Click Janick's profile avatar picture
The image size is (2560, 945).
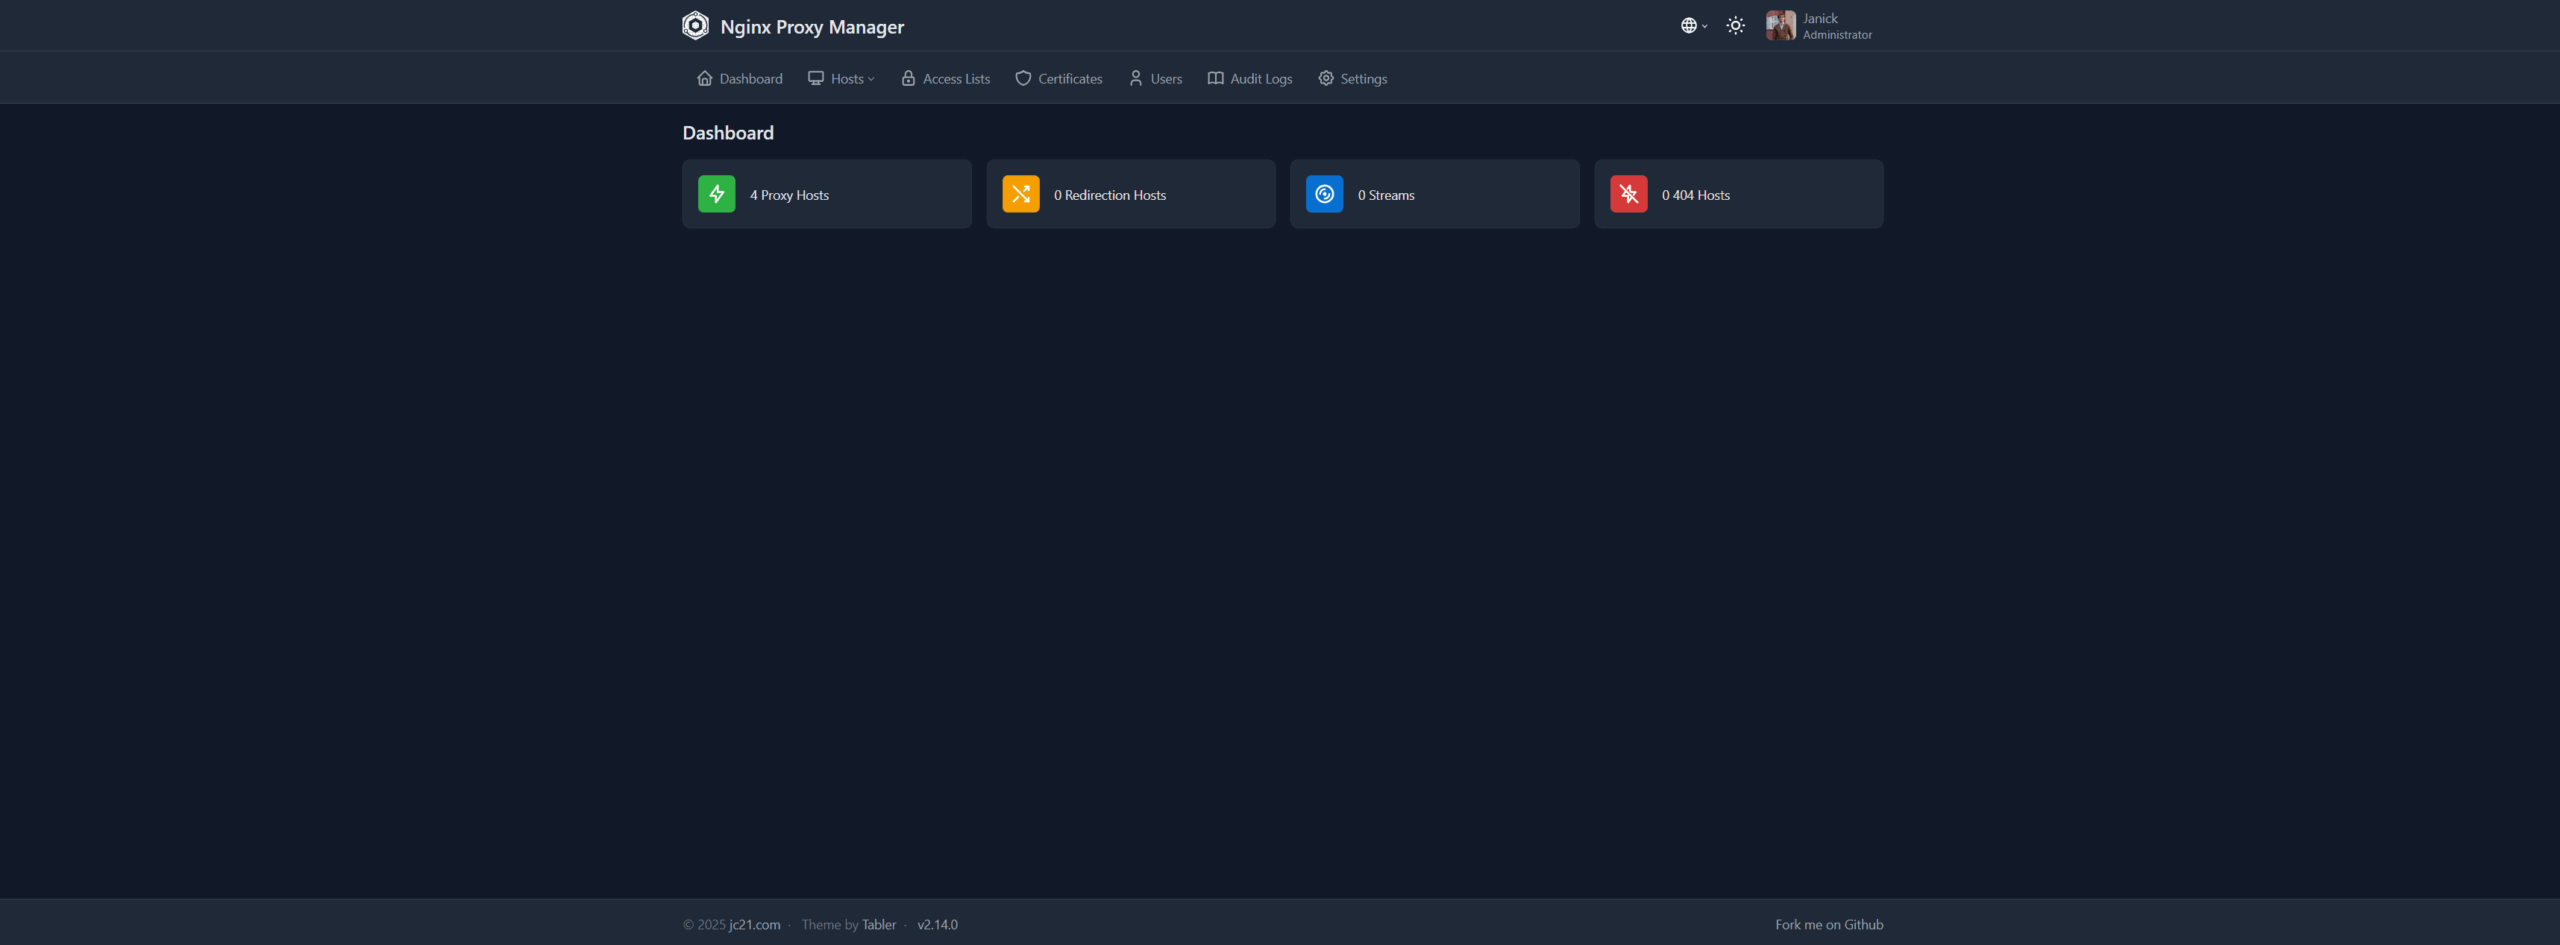(1780, 26)
